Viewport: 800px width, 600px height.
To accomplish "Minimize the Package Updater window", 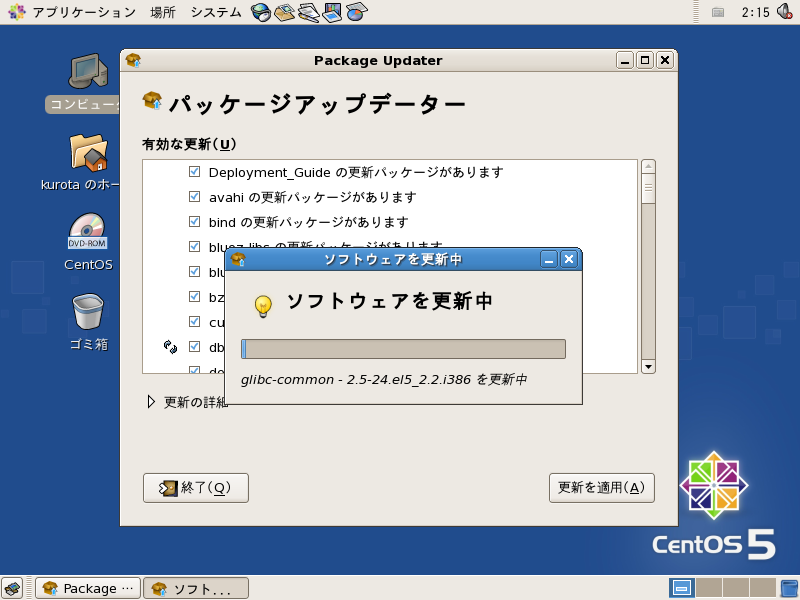I will 625,61.
